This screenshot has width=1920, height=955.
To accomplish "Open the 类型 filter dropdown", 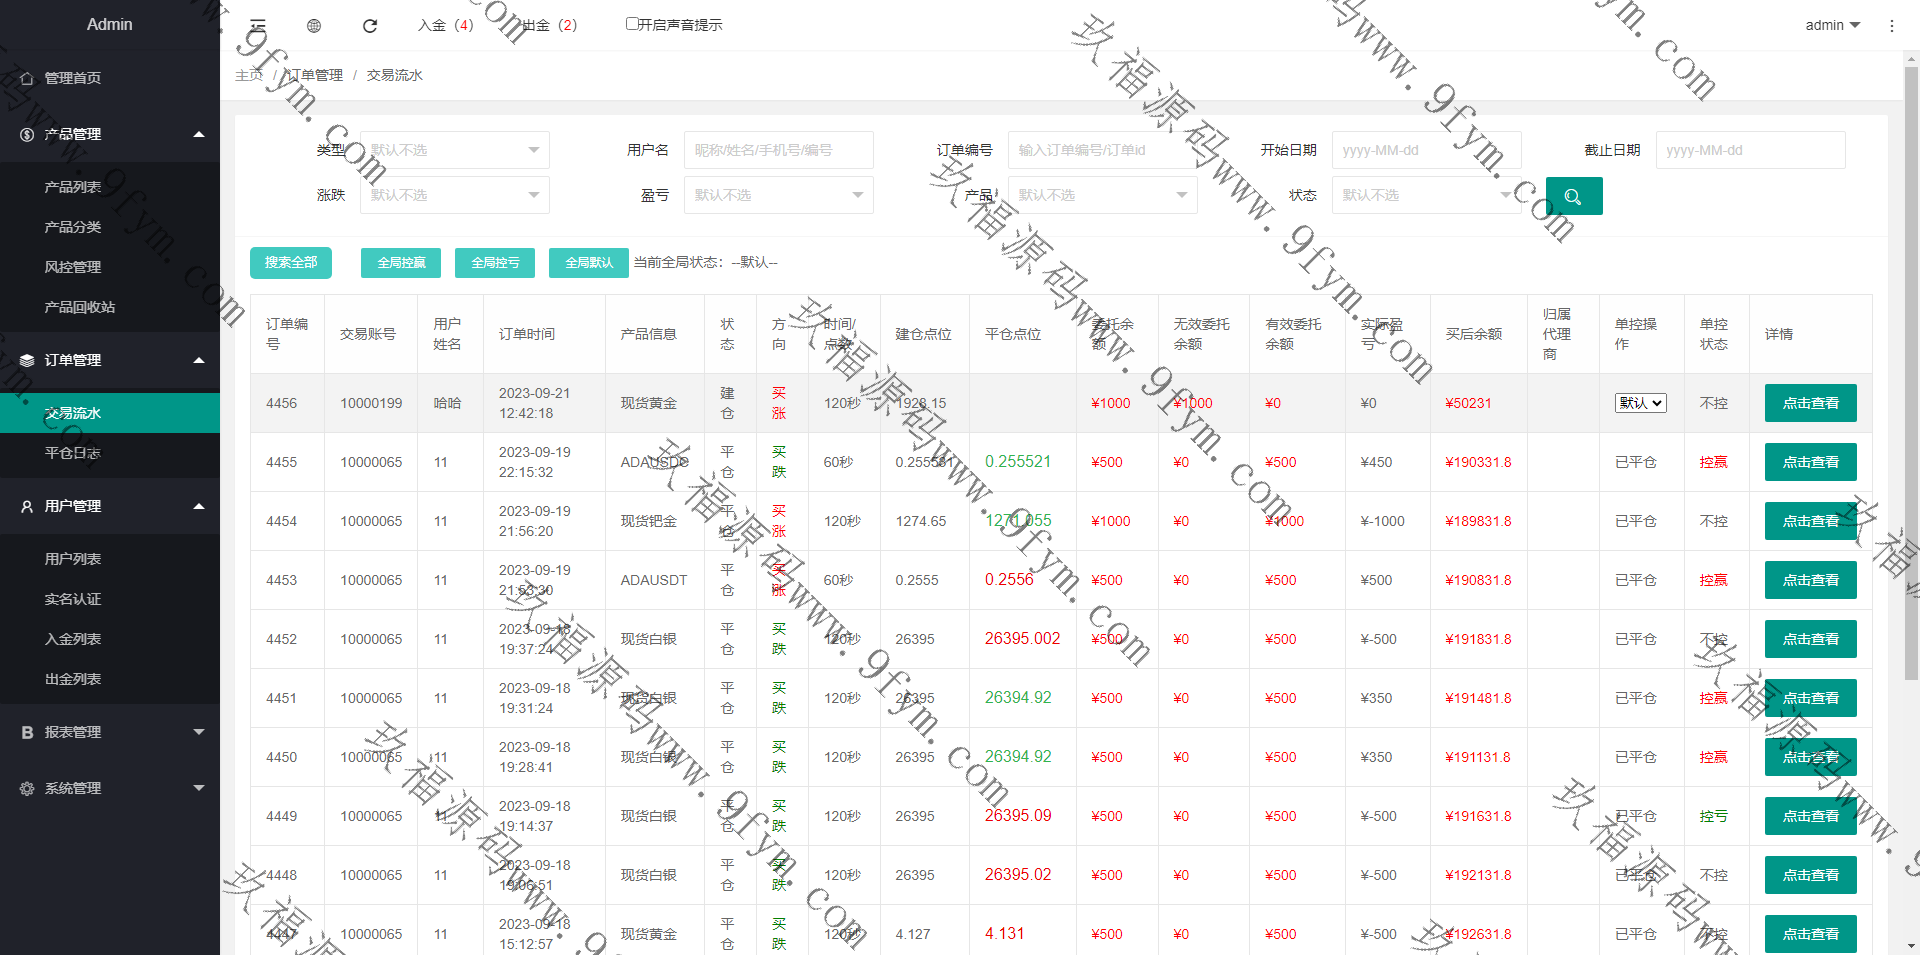I will point(454,150).
